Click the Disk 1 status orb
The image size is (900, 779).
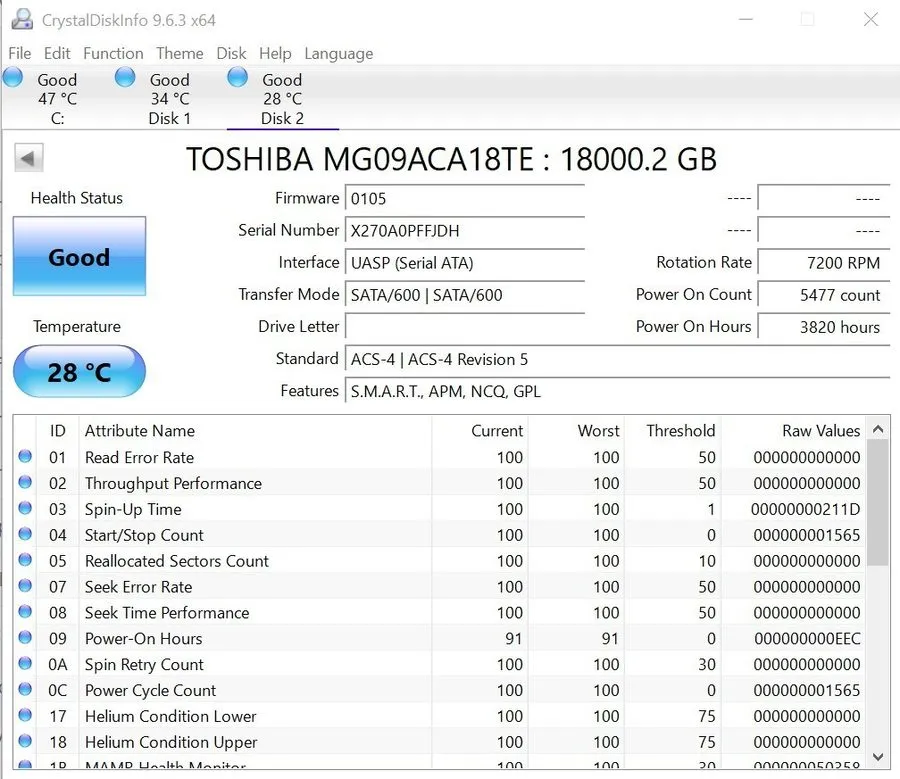point(125,77)
